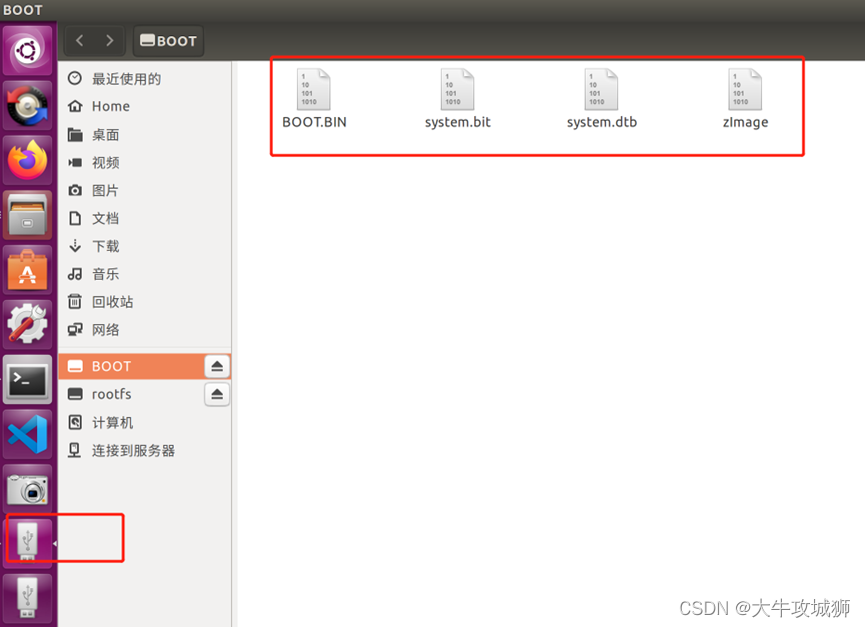Click the BOOT.BIN file name label
Image resolution: width=865 pixels, height=627 pixels.
tap(314, 122)
